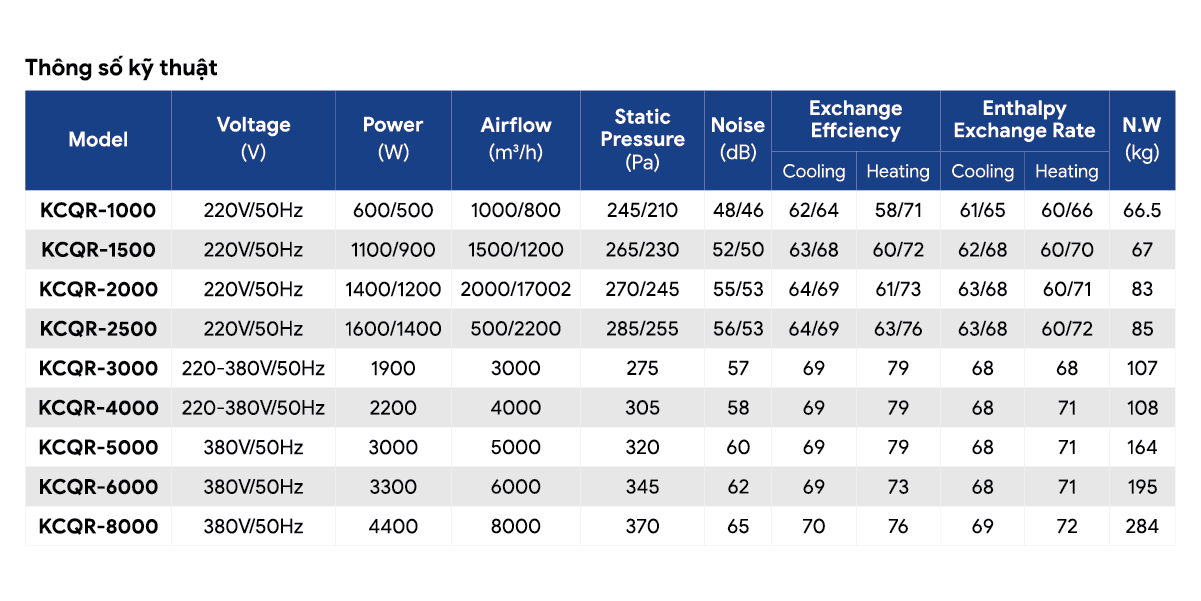Click the 284 net weight cell
1201x601 pixels.
pyautogui.click(x=1141, y=527)
